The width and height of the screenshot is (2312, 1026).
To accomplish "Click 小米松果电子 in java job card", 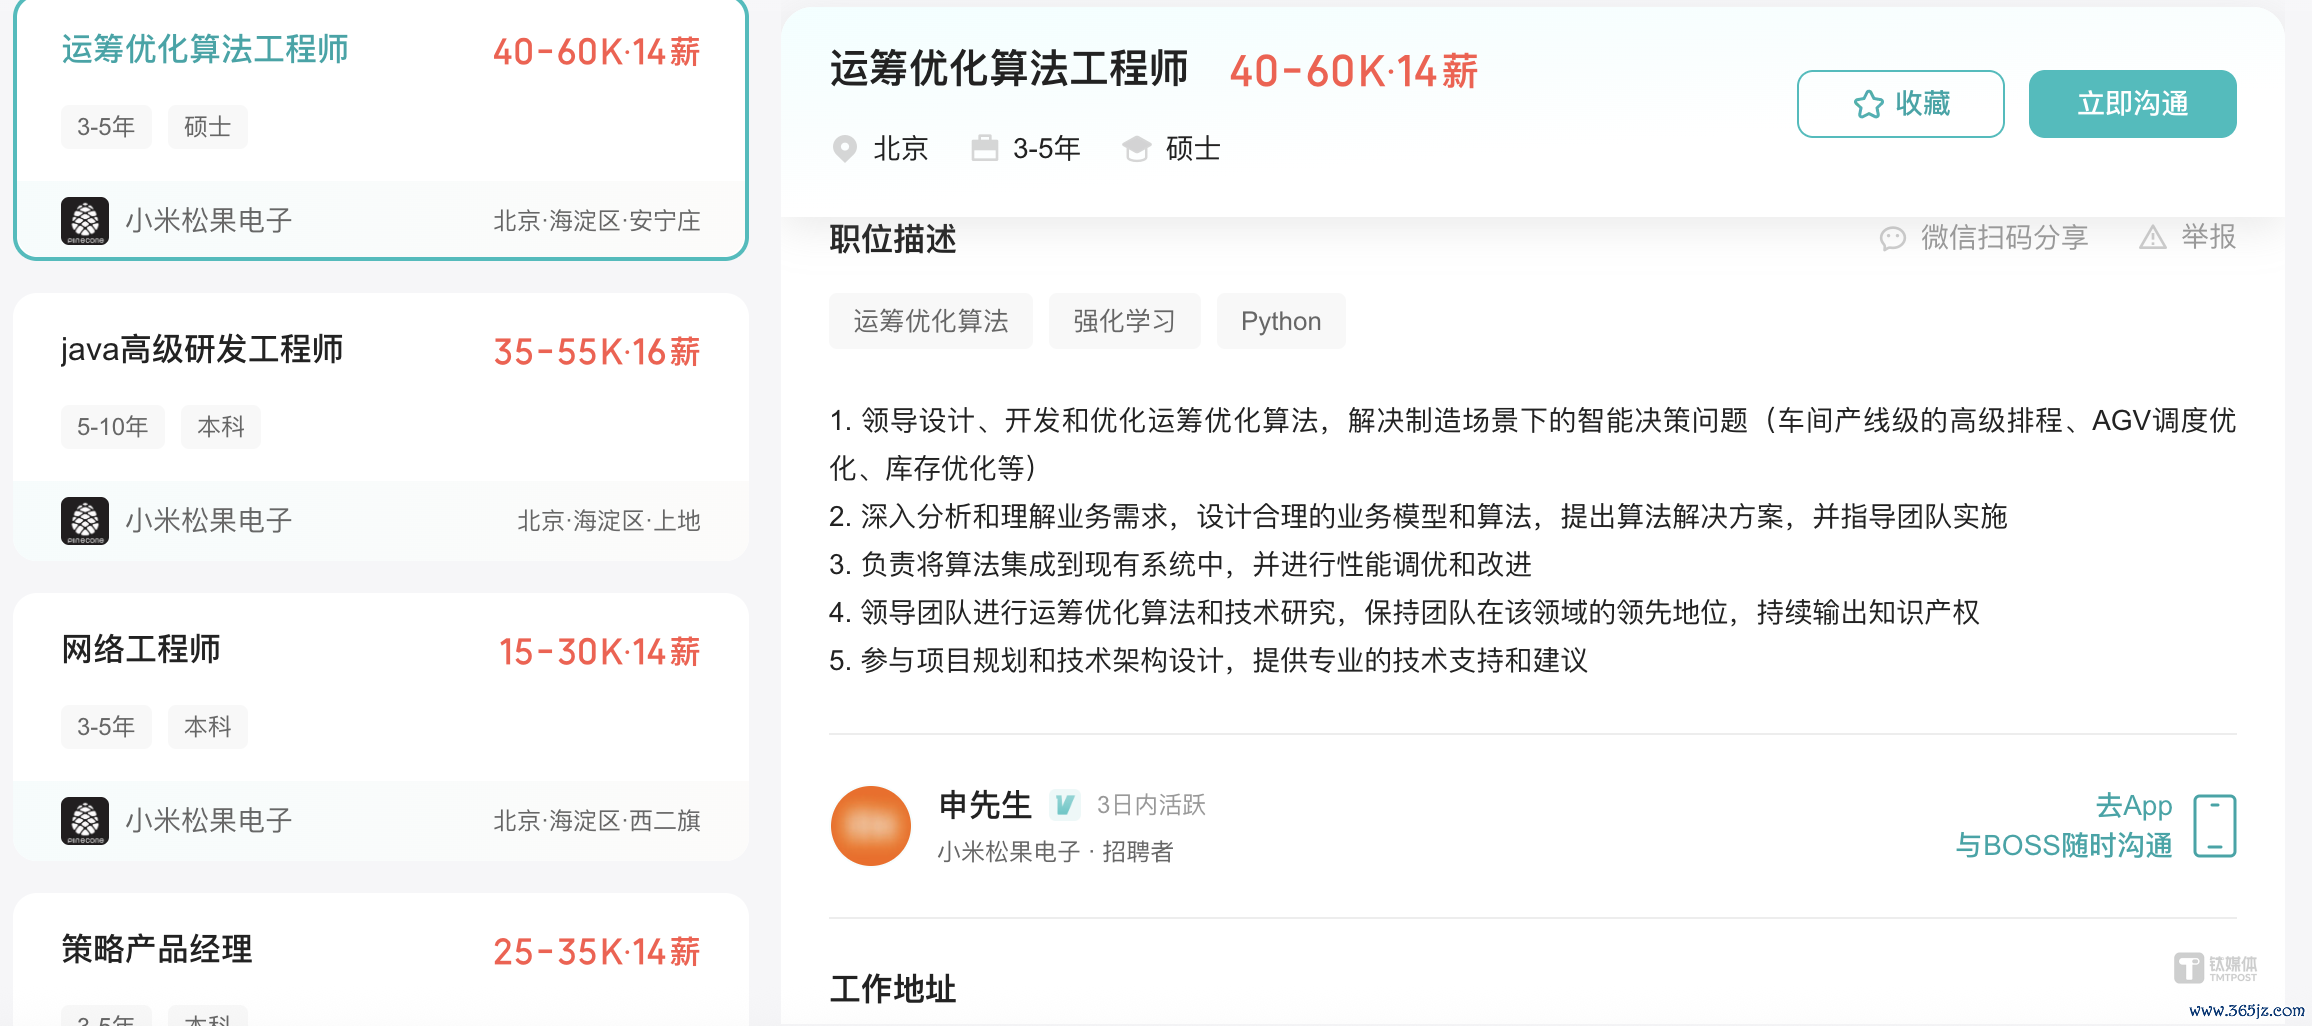I will coord(209,521).
